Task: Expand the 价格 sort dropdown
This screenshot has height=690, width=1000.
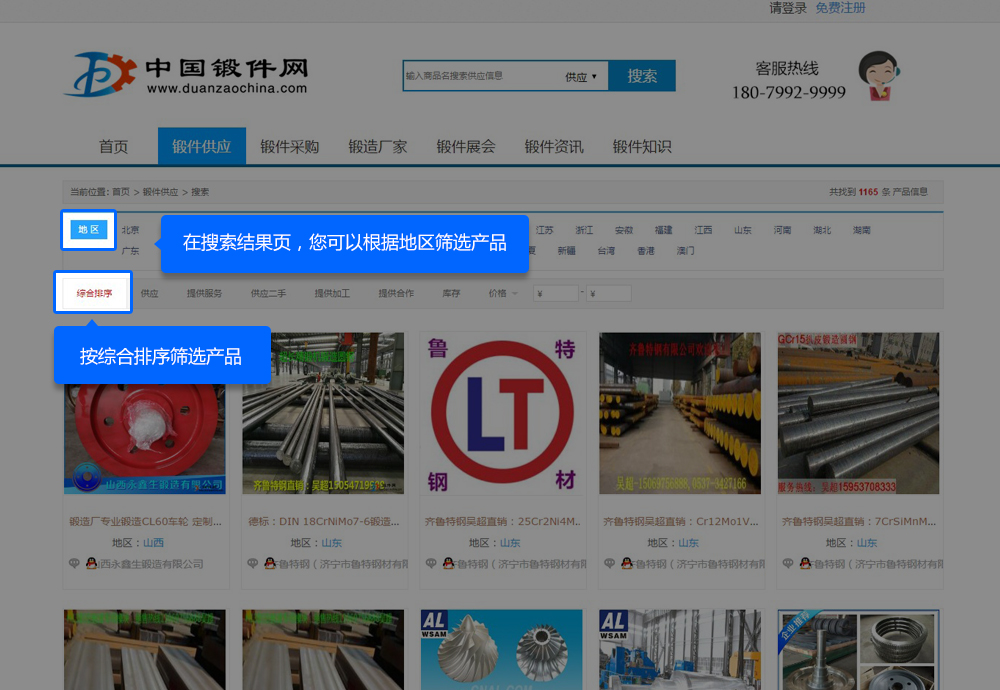Action: (503, 294)
